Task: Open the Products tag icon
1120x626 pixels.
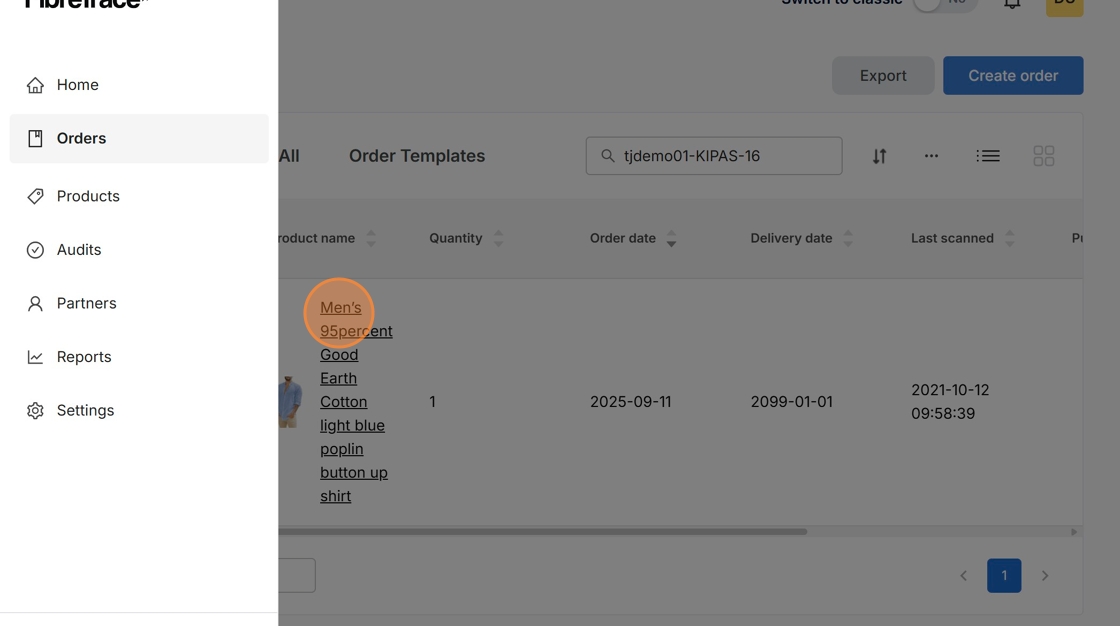Action: 35,196
